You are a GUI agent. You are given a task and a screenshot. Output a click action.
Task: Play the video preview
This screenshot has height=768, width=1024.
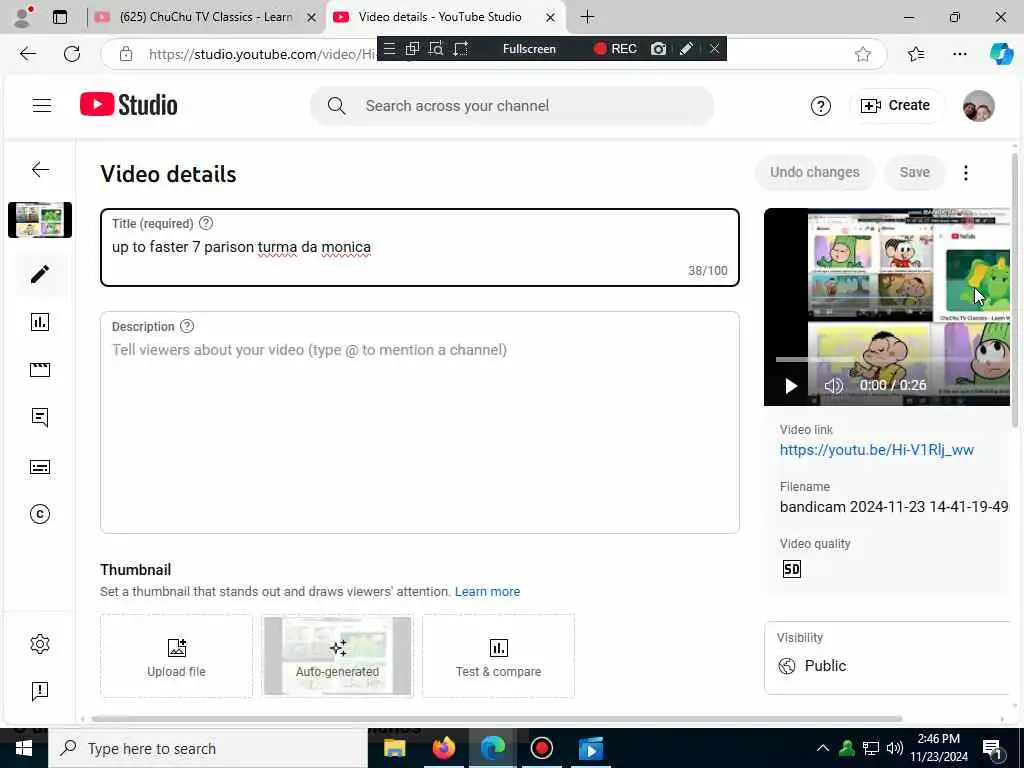[x=791, y=386]
